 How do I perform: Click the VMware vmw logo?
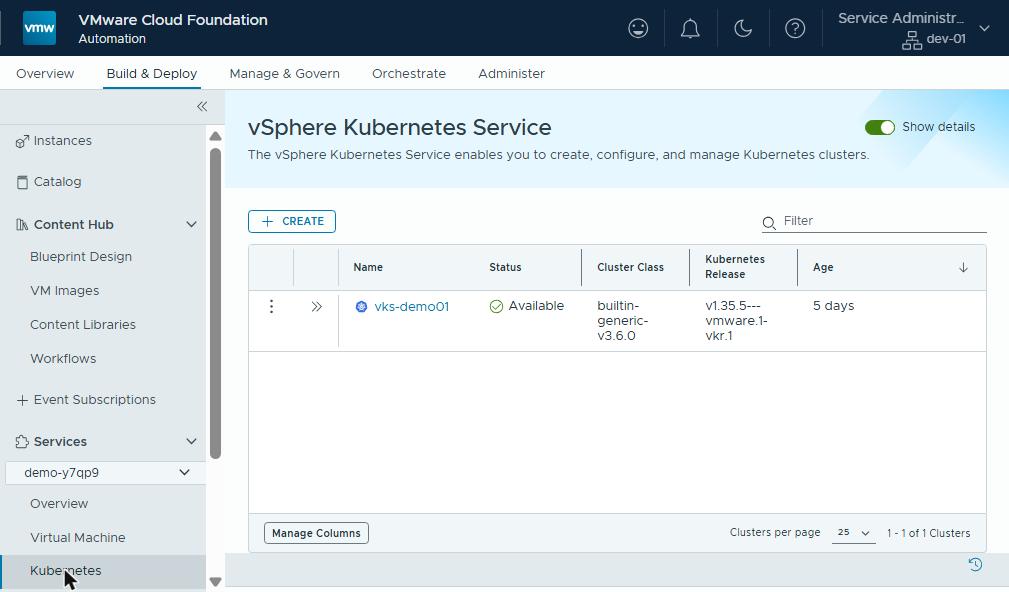[x=39, y=28]
